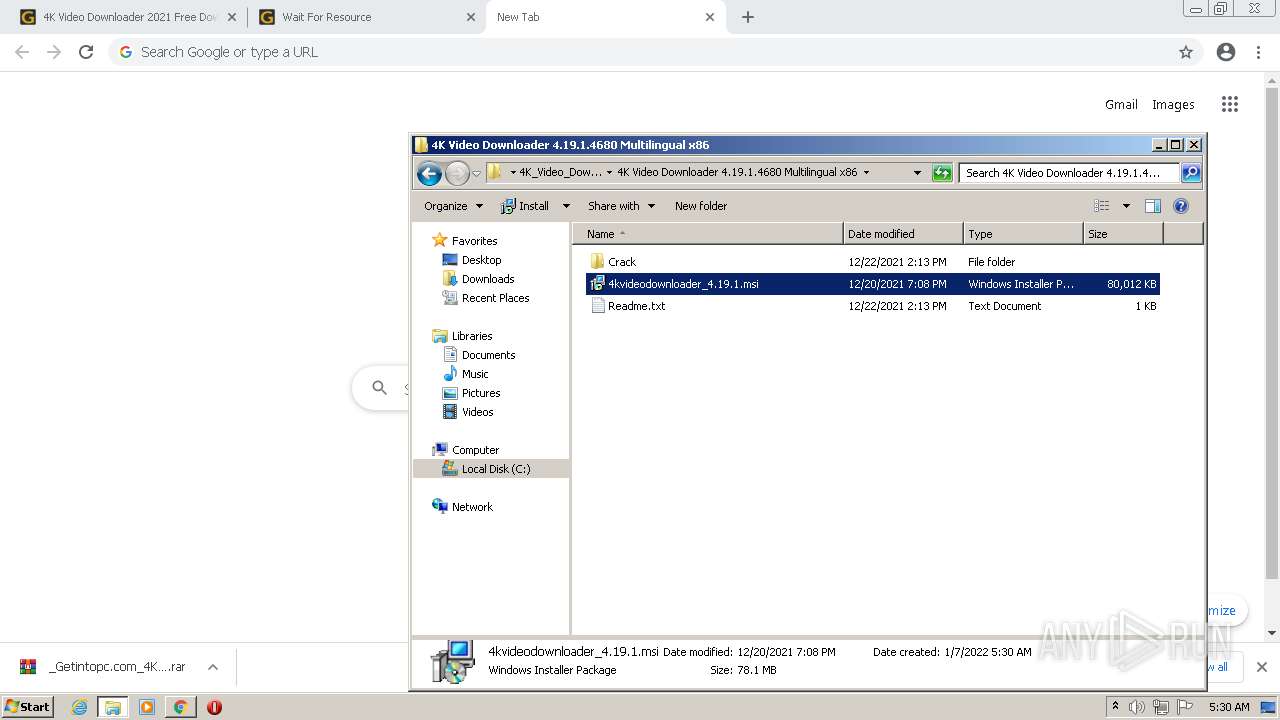Open Documents library
Image resolution: width=1280 pixels, height=720 pixels.
click(488, 355)
